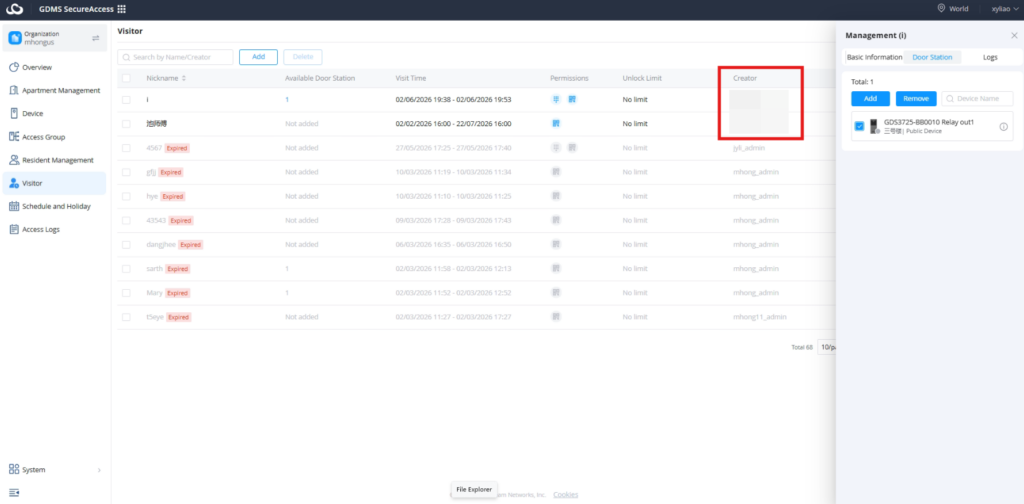This screenshot has height=504, width=1024.
Task: Check the box for visitor i
Action: click(126, 100)
